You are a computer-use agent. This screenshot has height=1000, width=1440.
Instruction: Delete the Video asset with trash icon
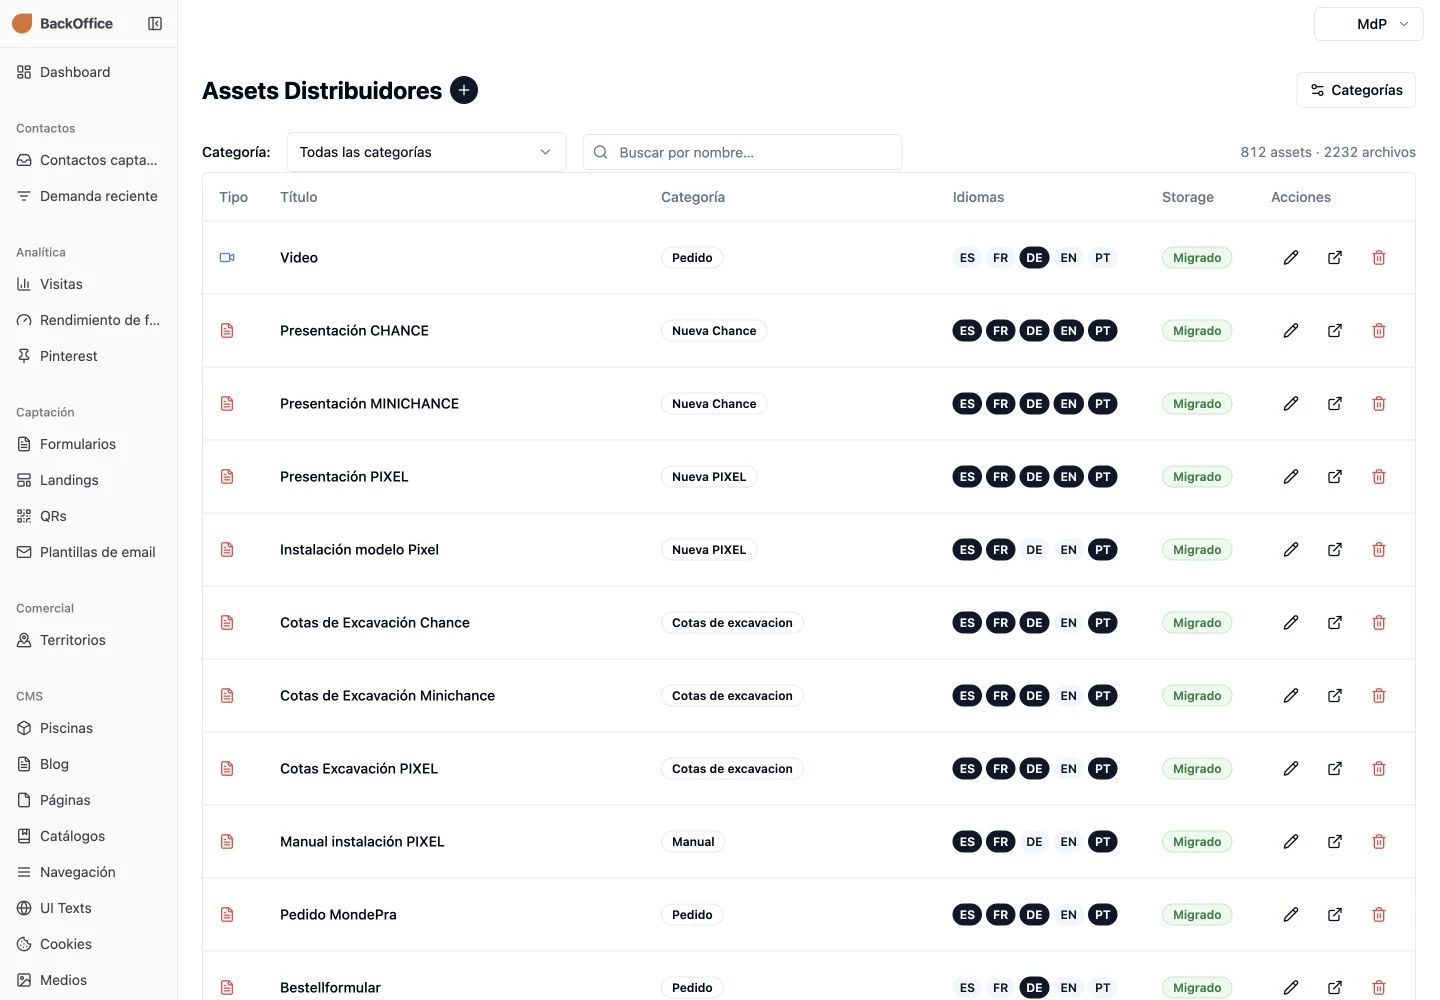click(x=1379, y=258)
